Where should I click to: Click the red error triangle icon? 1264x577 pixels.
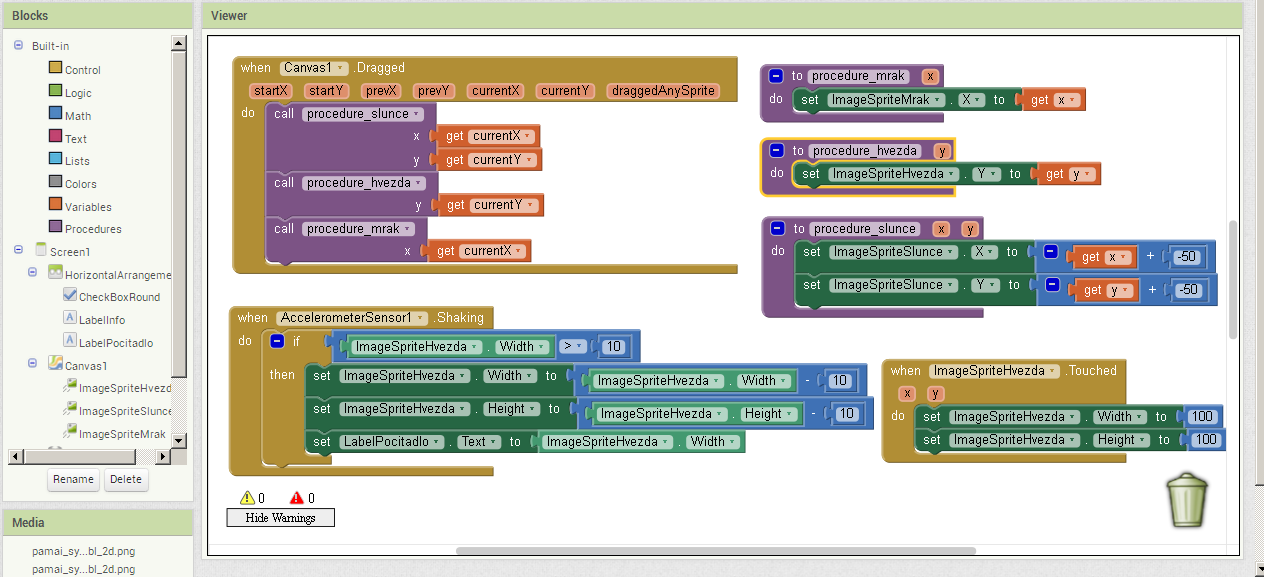296,497
